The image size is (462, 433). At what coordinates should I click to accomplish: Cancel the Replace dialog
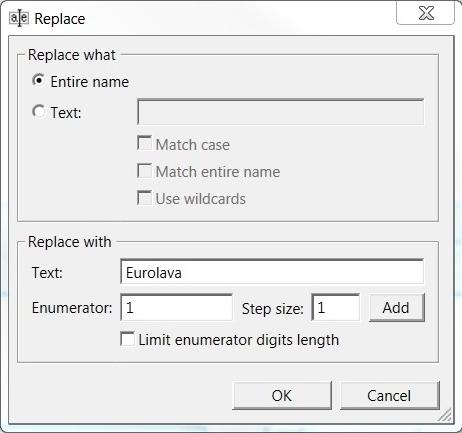389,396
